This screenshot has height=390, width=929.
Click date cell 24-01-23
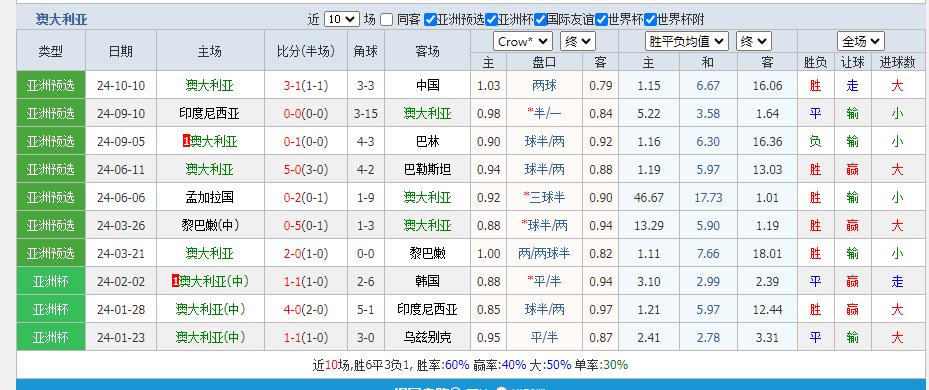click(x=121, y=337)
